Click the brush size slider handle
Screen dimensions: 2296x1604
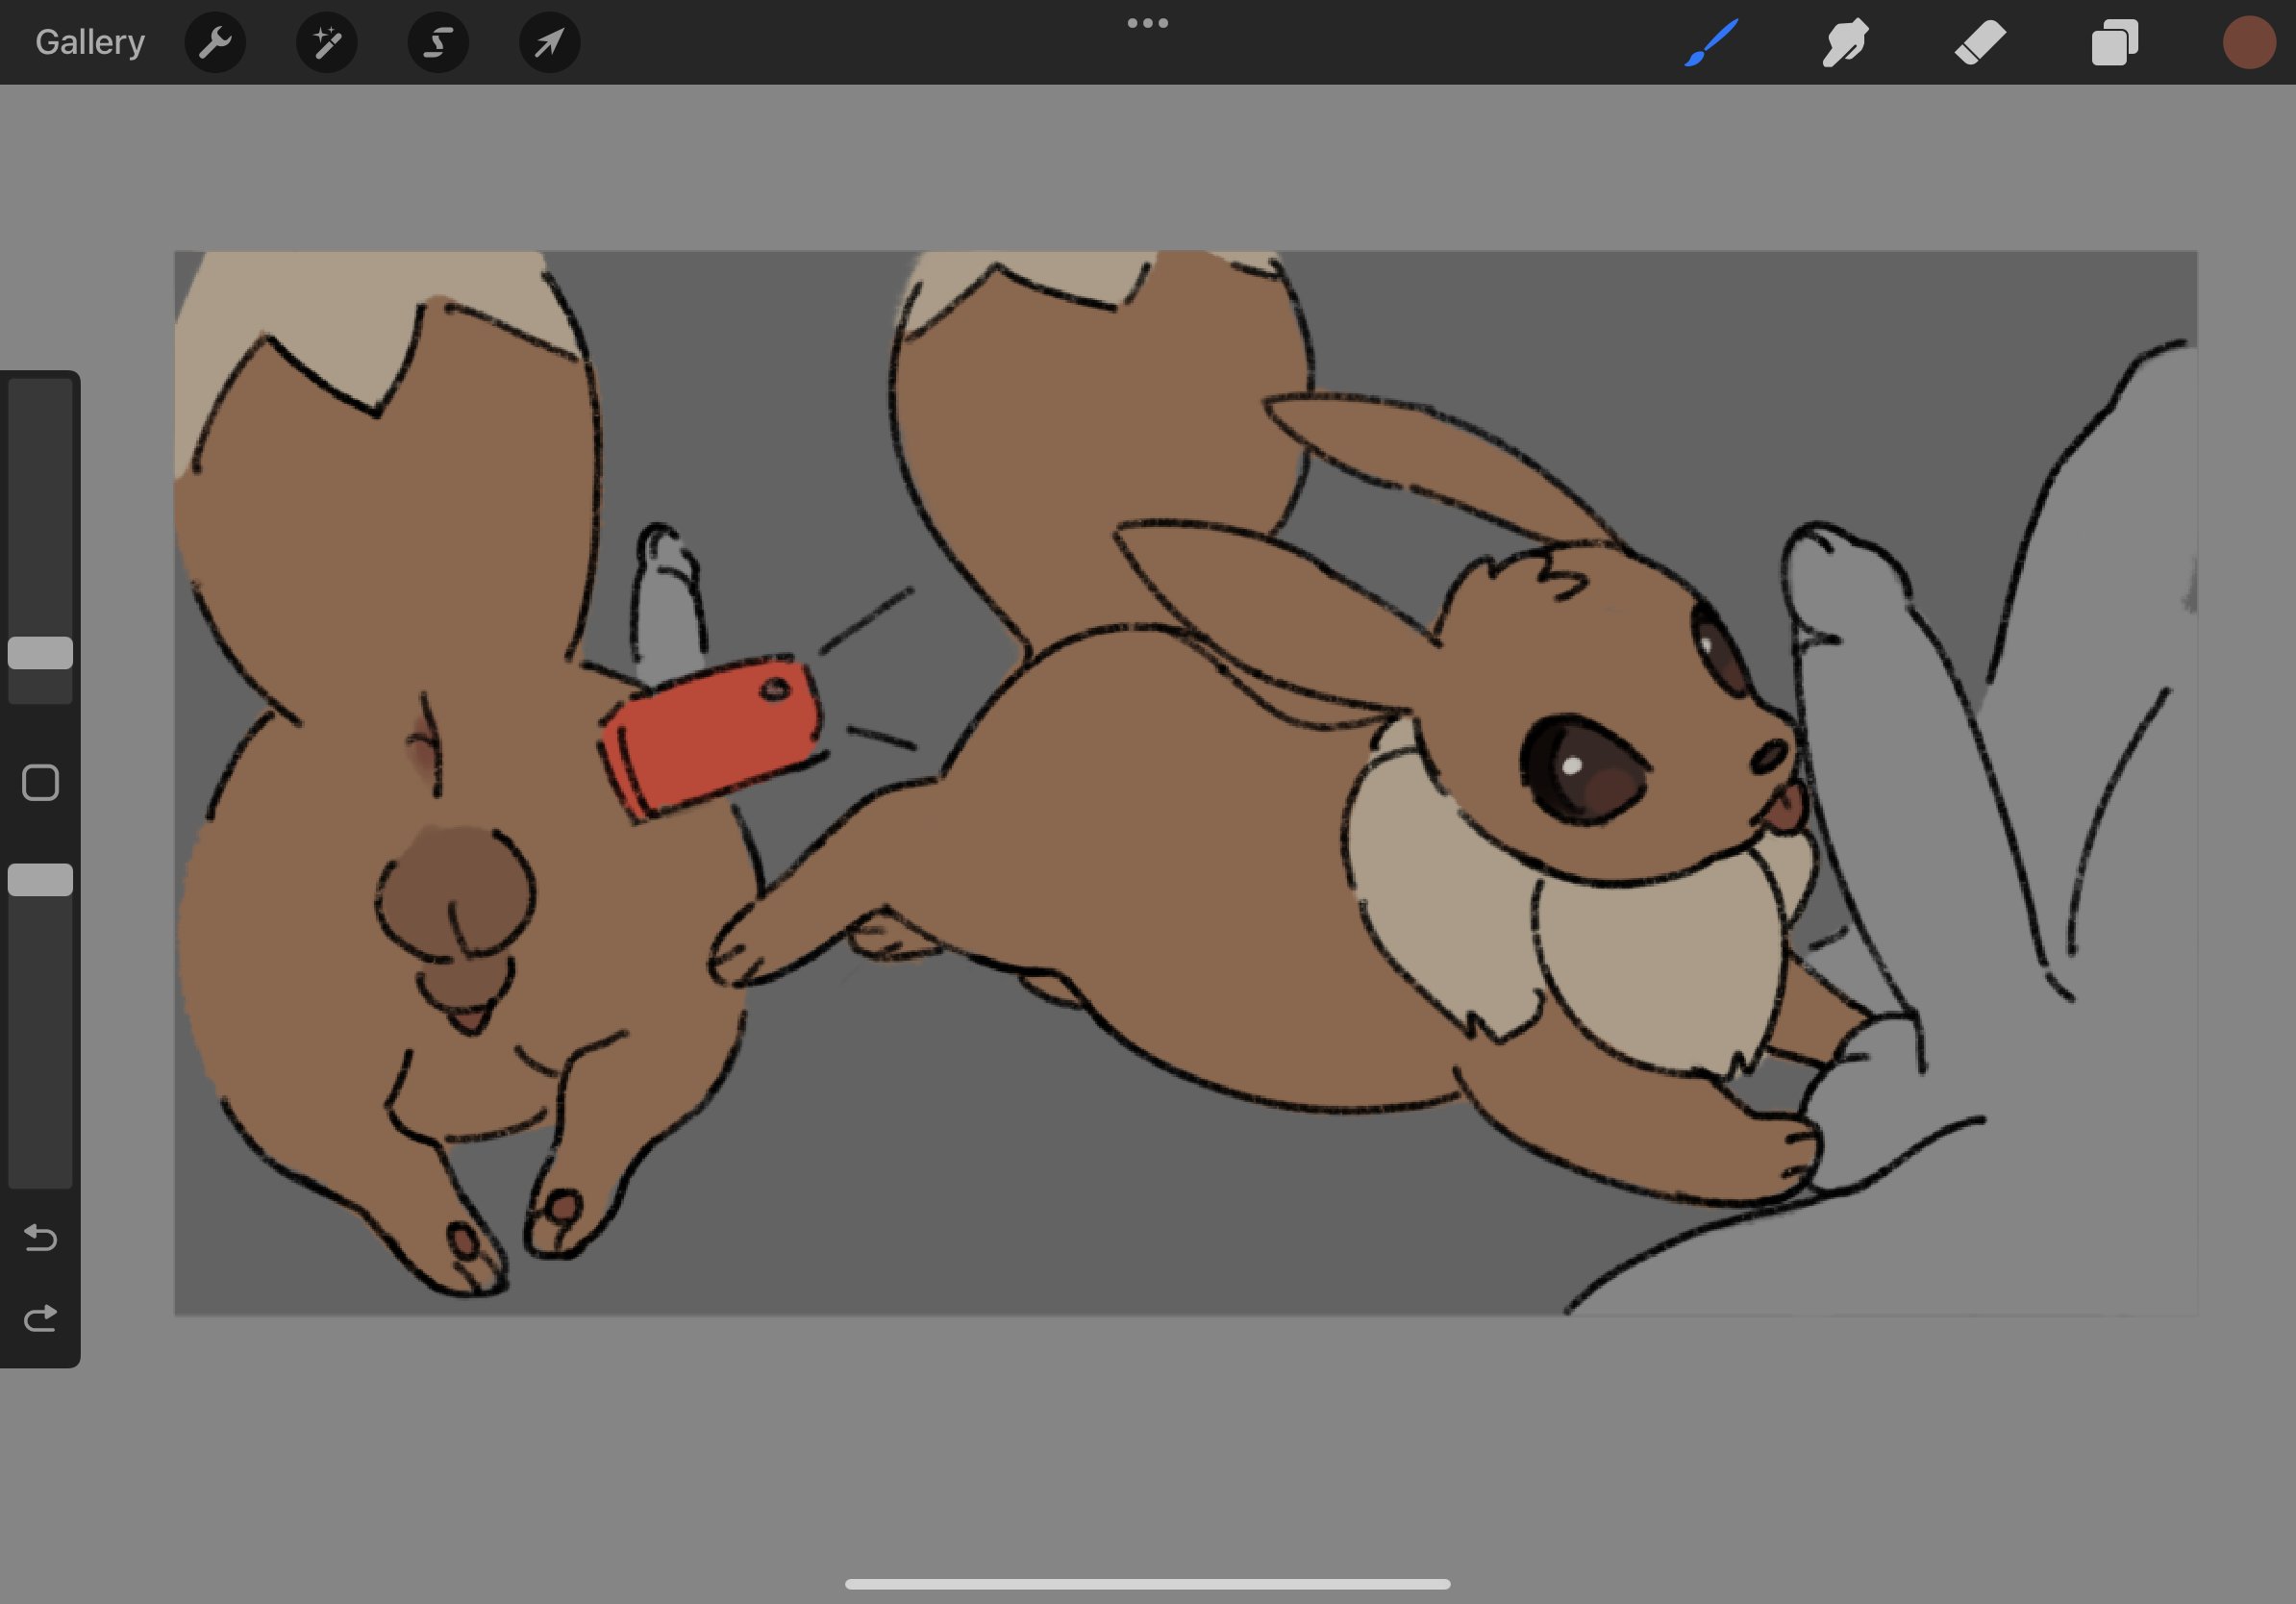[x=40, y=653]
